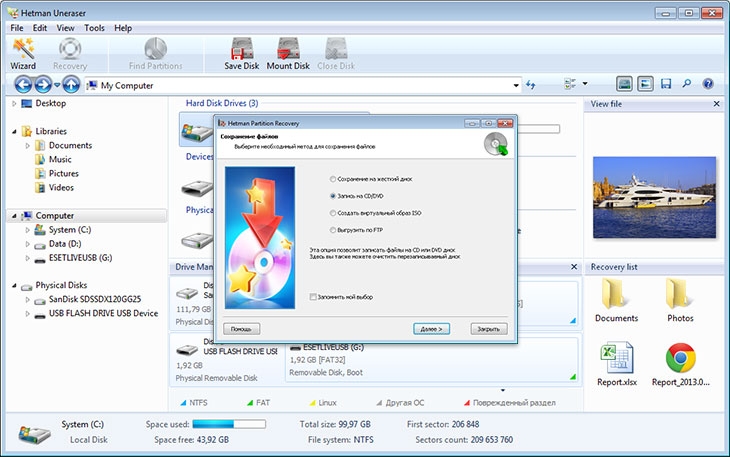
Task: Click the Далее next button in dialog
Action: pos(432,329)
